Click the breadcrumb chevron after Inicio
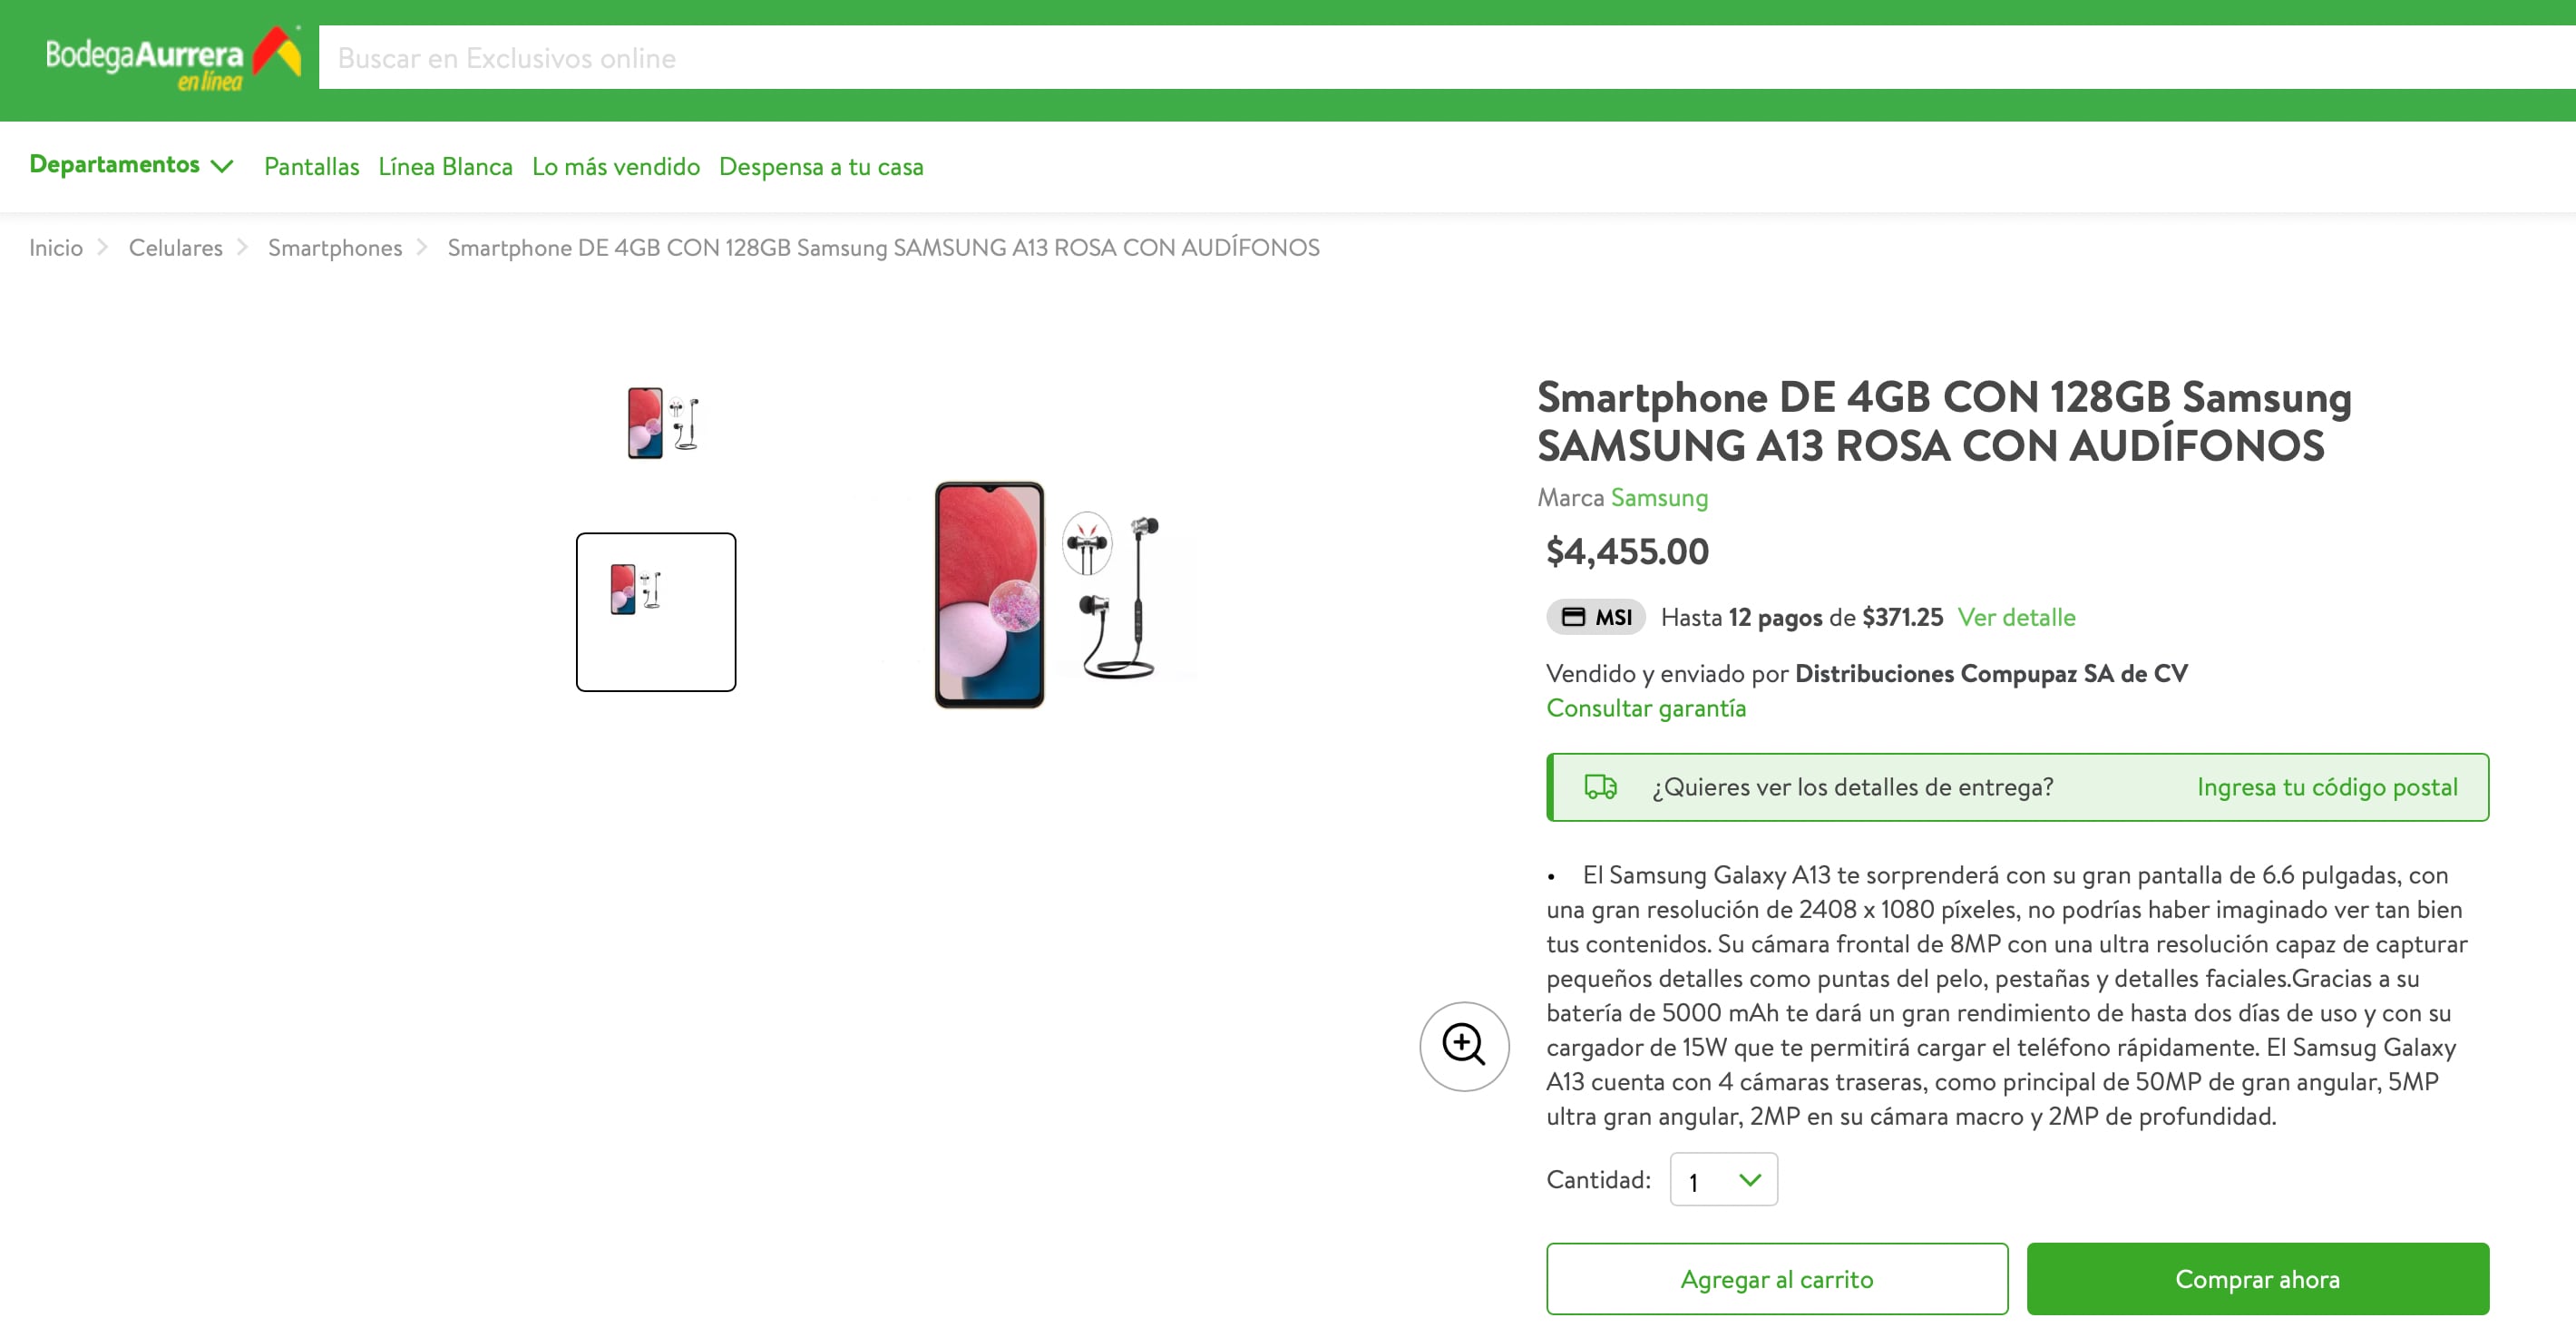Viewport: 2576px width, 1337px height. click(x=102, y=247)
